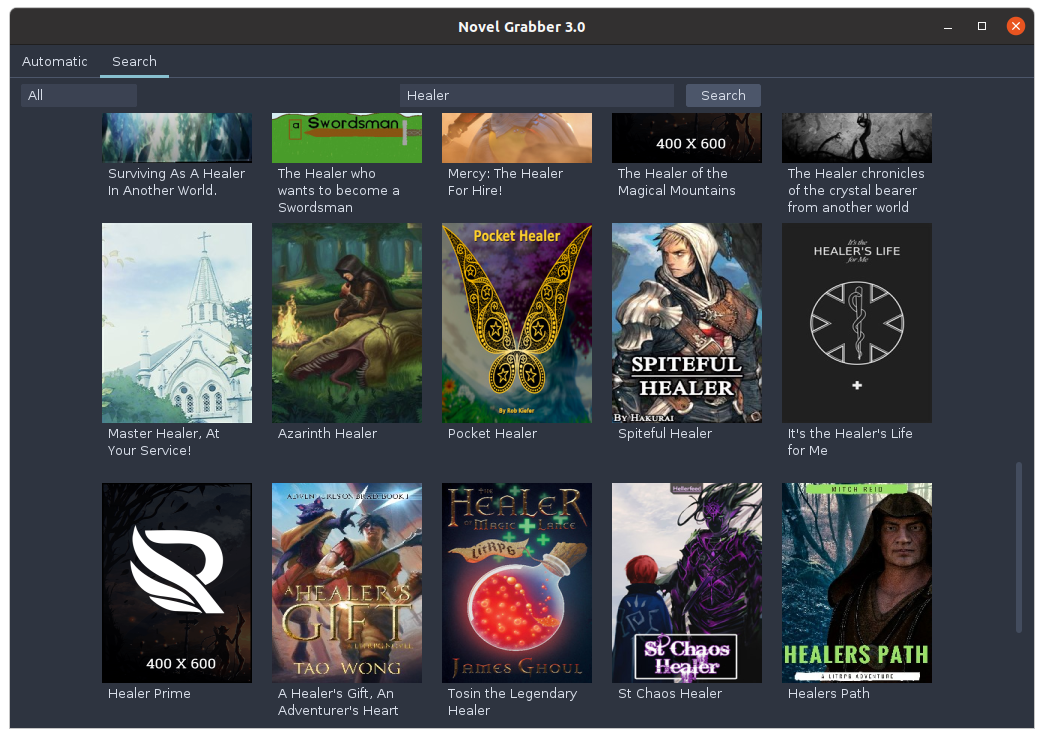Screen dimensions: 1044x738
Task: Select the Healers Path cover
Action: point(857,583)
